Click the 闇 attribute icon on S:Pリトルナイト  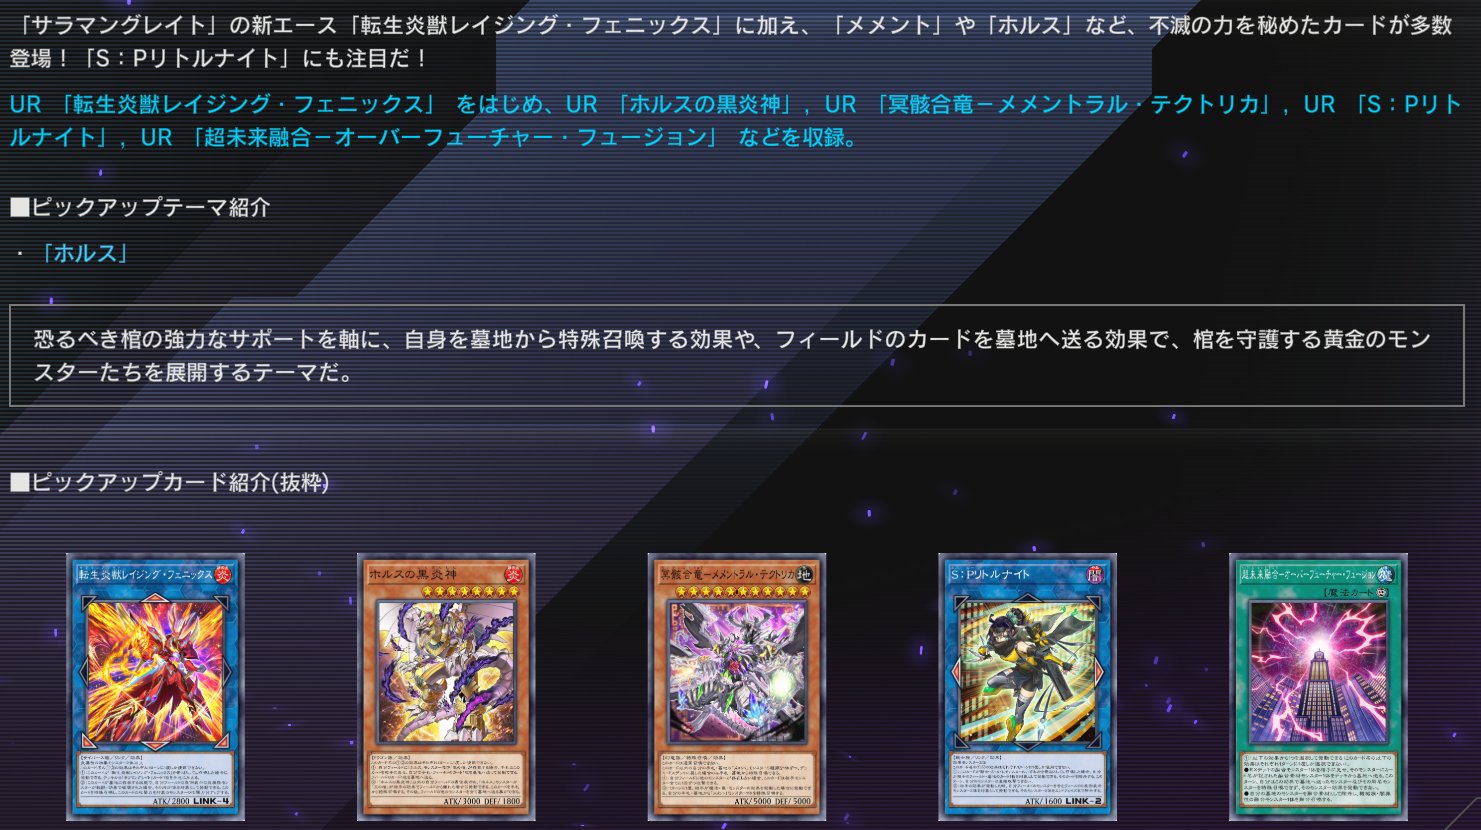click(1096, 575)
